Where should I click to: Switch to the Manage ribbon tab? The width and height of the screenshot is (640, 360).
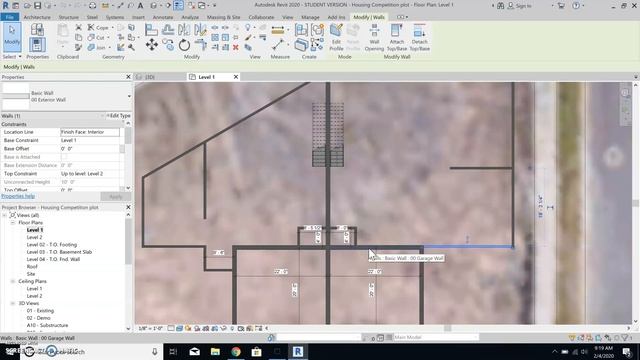pyautogui.click(x=310, y=17)
